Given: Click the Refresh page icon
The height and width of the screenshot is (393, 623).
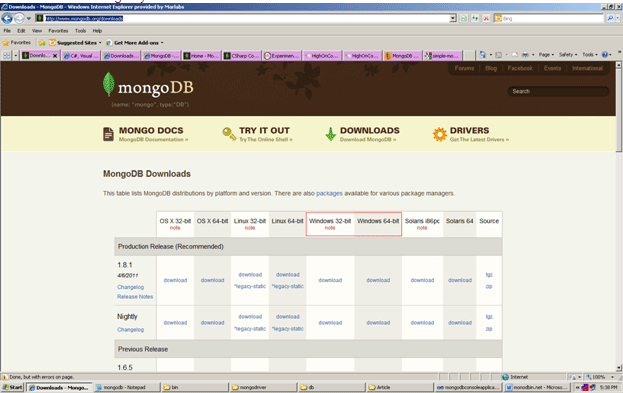Looking at the screenshot, I should pos(475,18).
